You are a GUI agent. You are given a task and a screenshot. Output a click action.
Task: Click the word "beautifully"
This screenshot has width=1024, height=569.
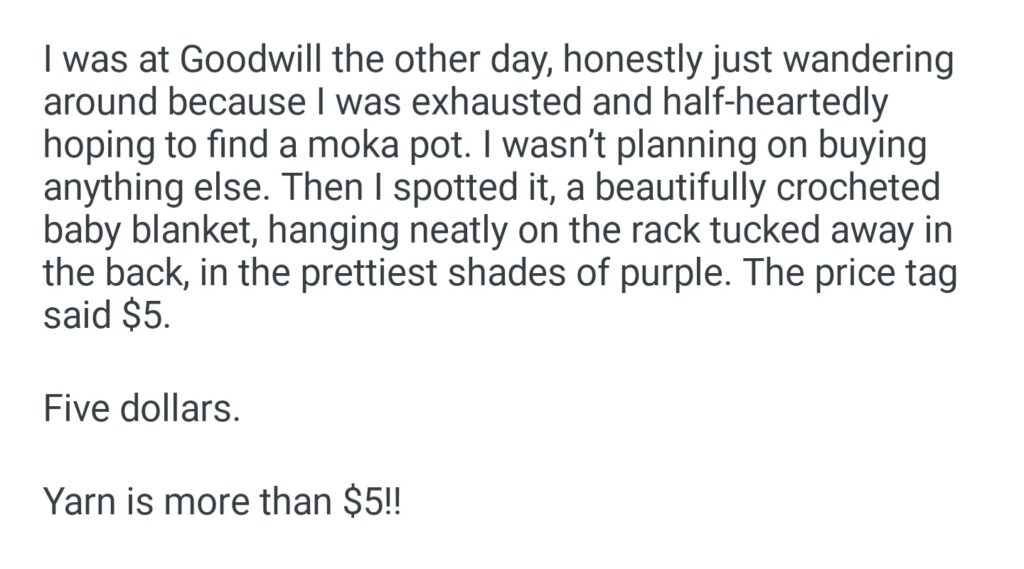[x=656, y=188]
